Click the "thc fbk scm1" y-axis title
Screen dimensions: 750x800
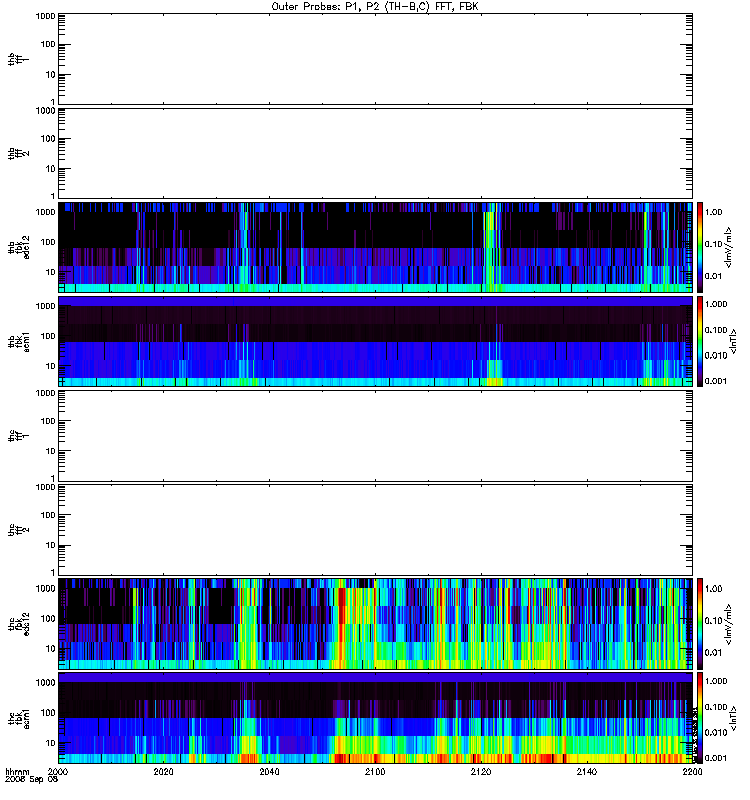point(18,718)
